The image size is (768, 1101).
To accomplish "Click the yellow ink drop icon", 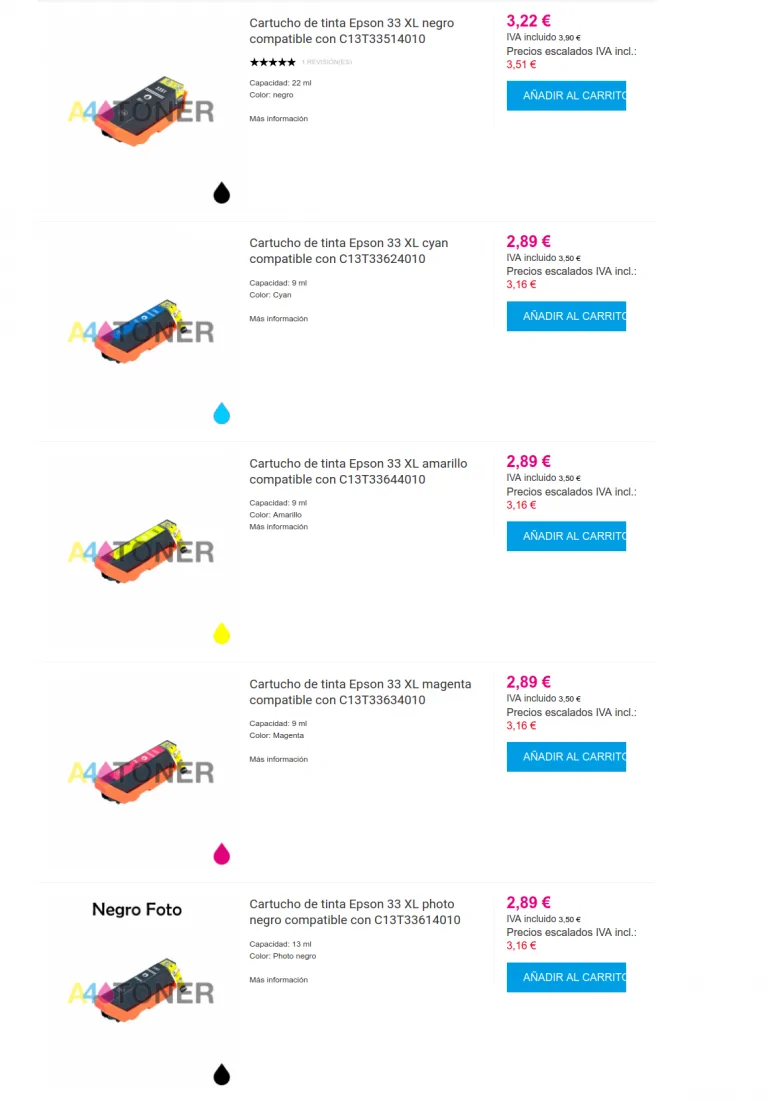I will coord(222,633).
